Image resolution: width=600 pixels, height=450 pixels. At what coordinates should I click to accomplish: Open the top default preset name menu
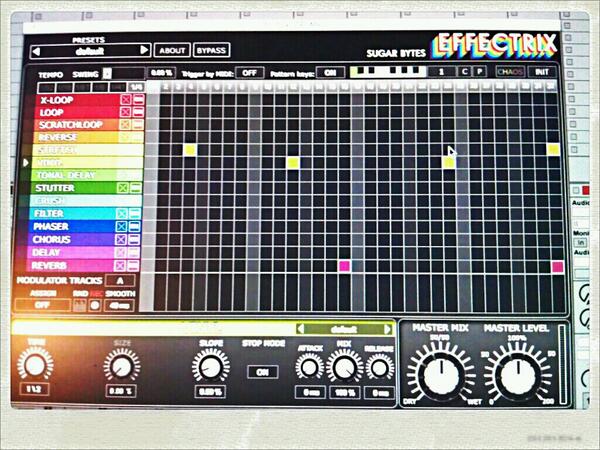click(90, 51)
